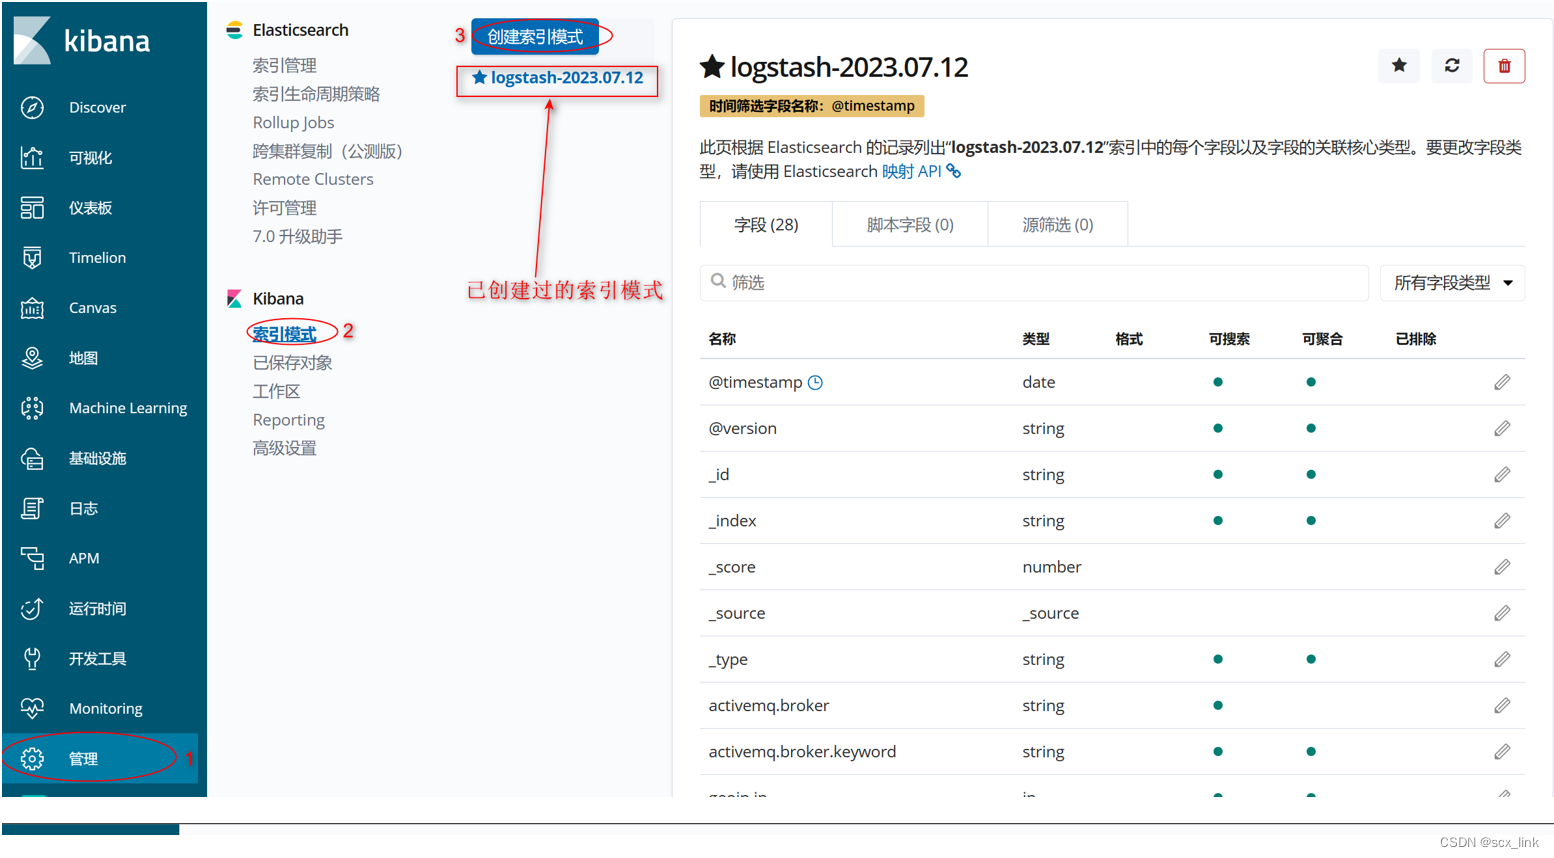Edit the _type field pencil icon
1554x858 pixels.
pyautogui.click(x=1502, y=659)
